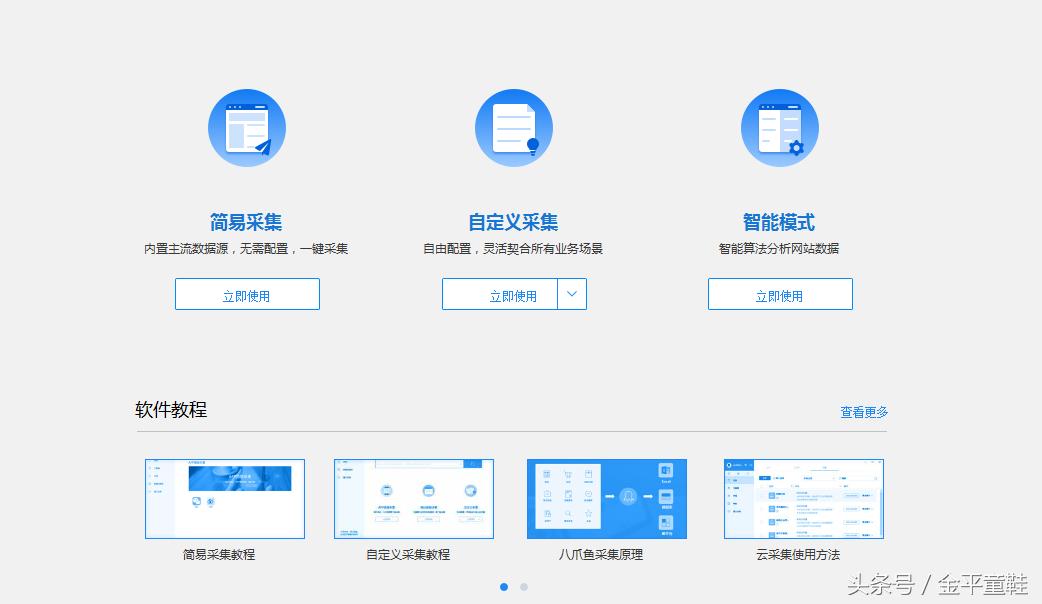
Task: Click the 自定义采集 heading text
Action: (514, 221)
